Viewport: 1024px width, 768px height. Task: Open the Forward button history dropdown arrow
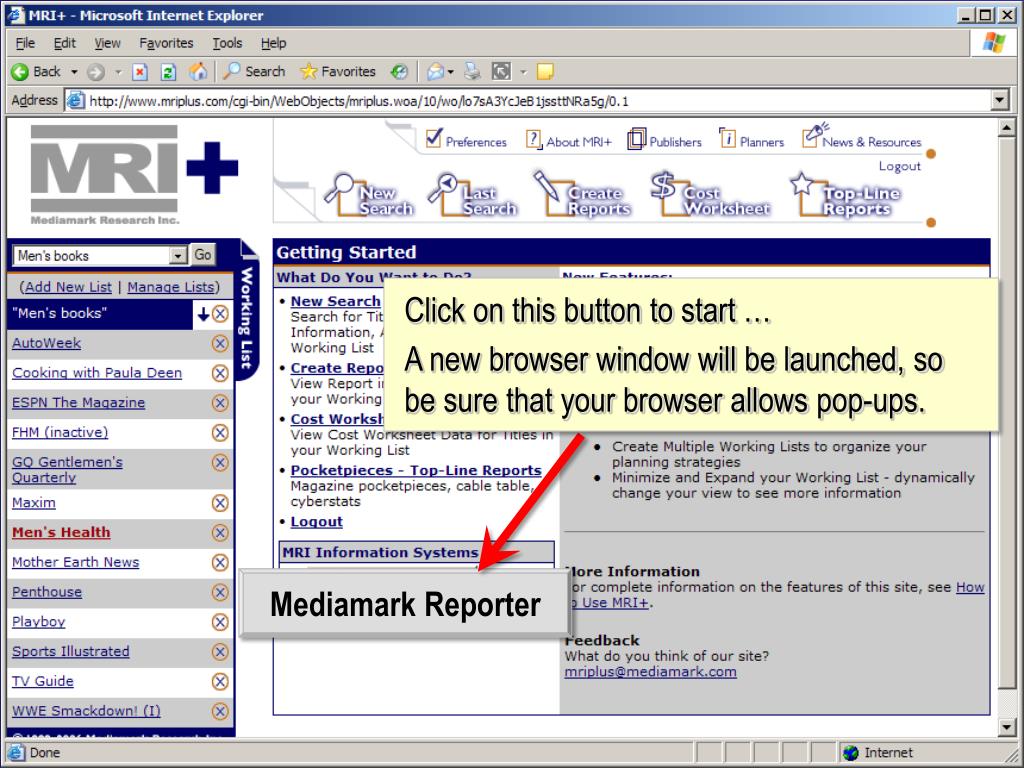(x=118, y=72)
